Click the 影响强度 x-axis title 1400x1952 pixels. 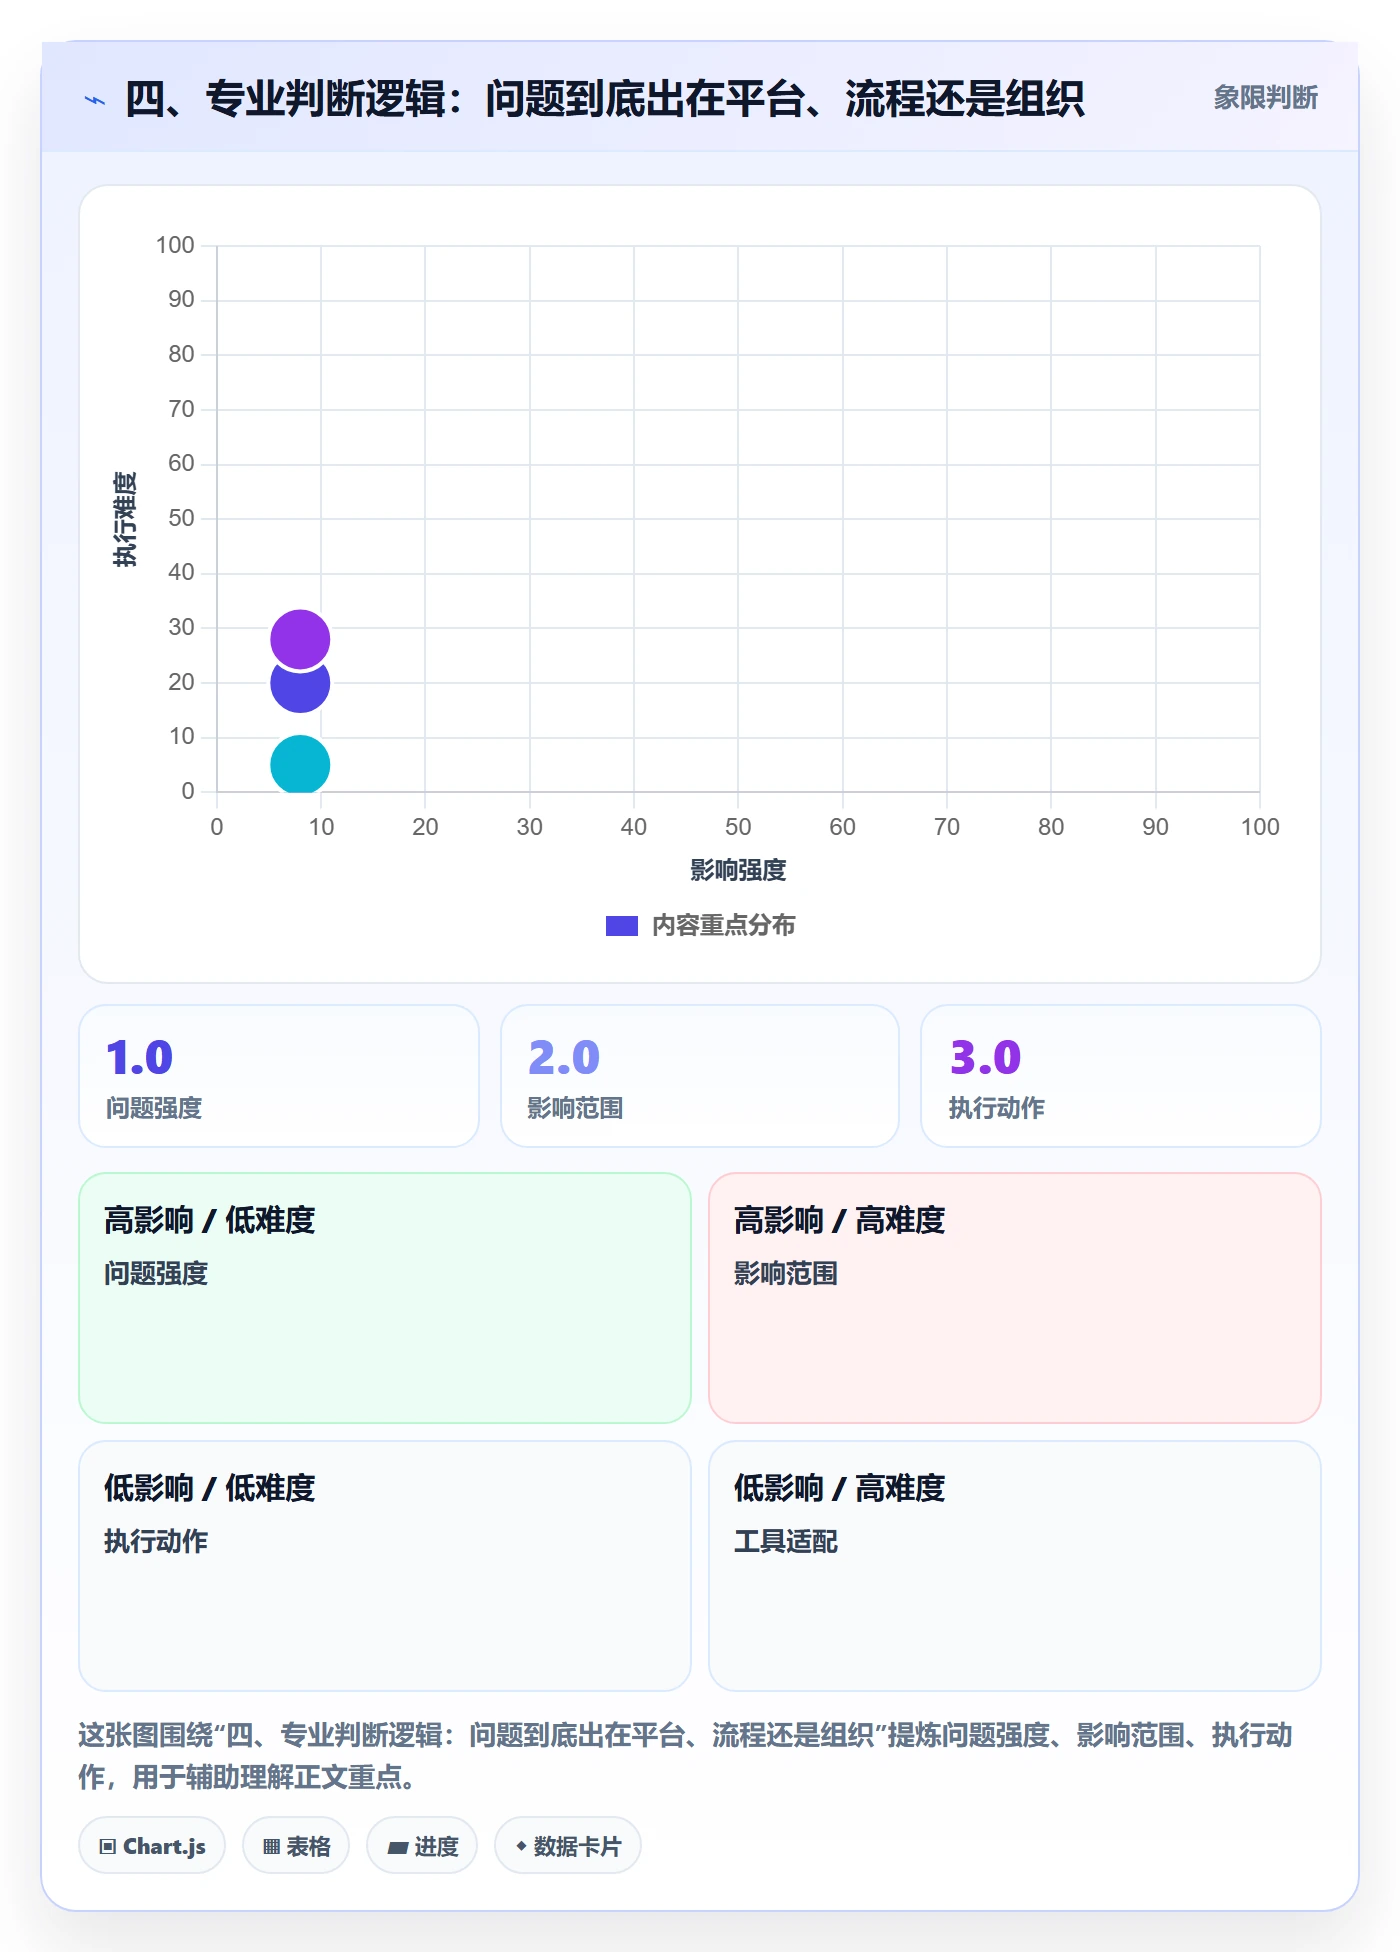click(x=738, y=870)
